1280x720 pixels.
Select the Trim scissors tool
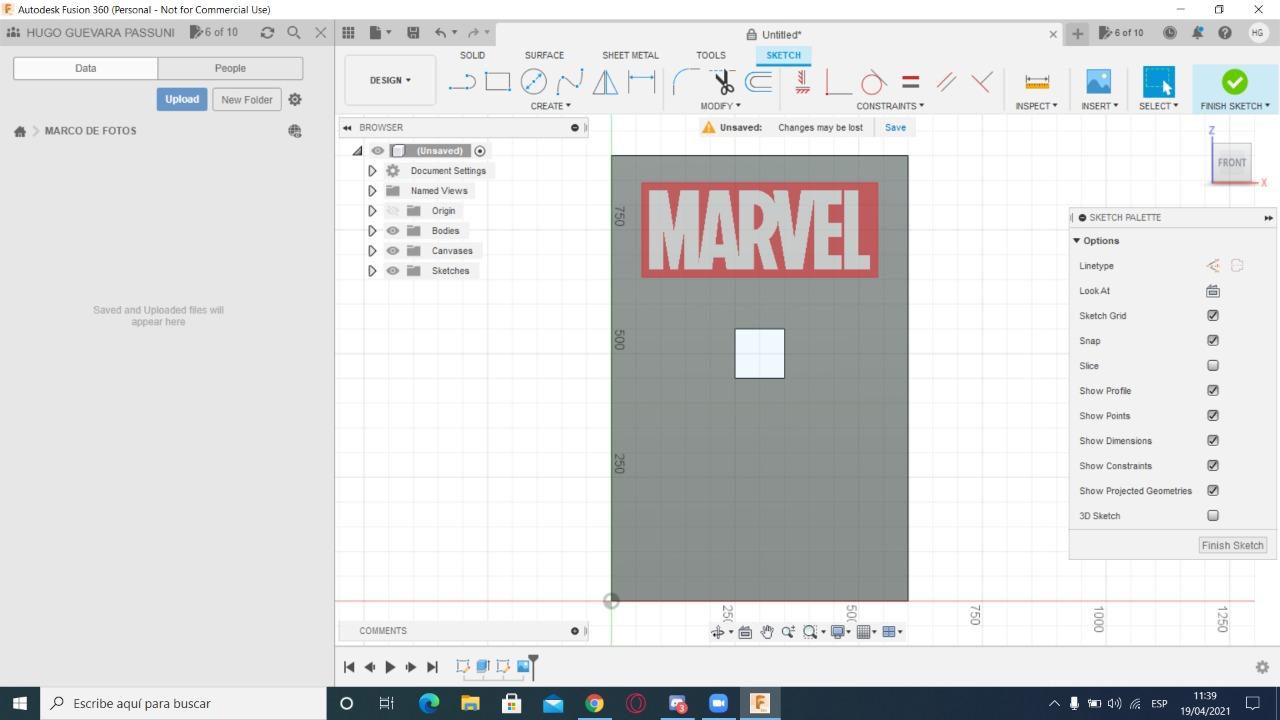pyautogui.click(x=723, y=82)
